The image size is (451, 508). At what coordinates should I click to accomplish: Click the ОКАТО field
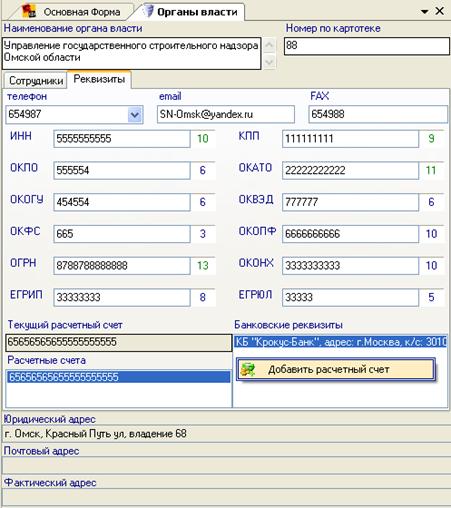click(x=350, y=170)
